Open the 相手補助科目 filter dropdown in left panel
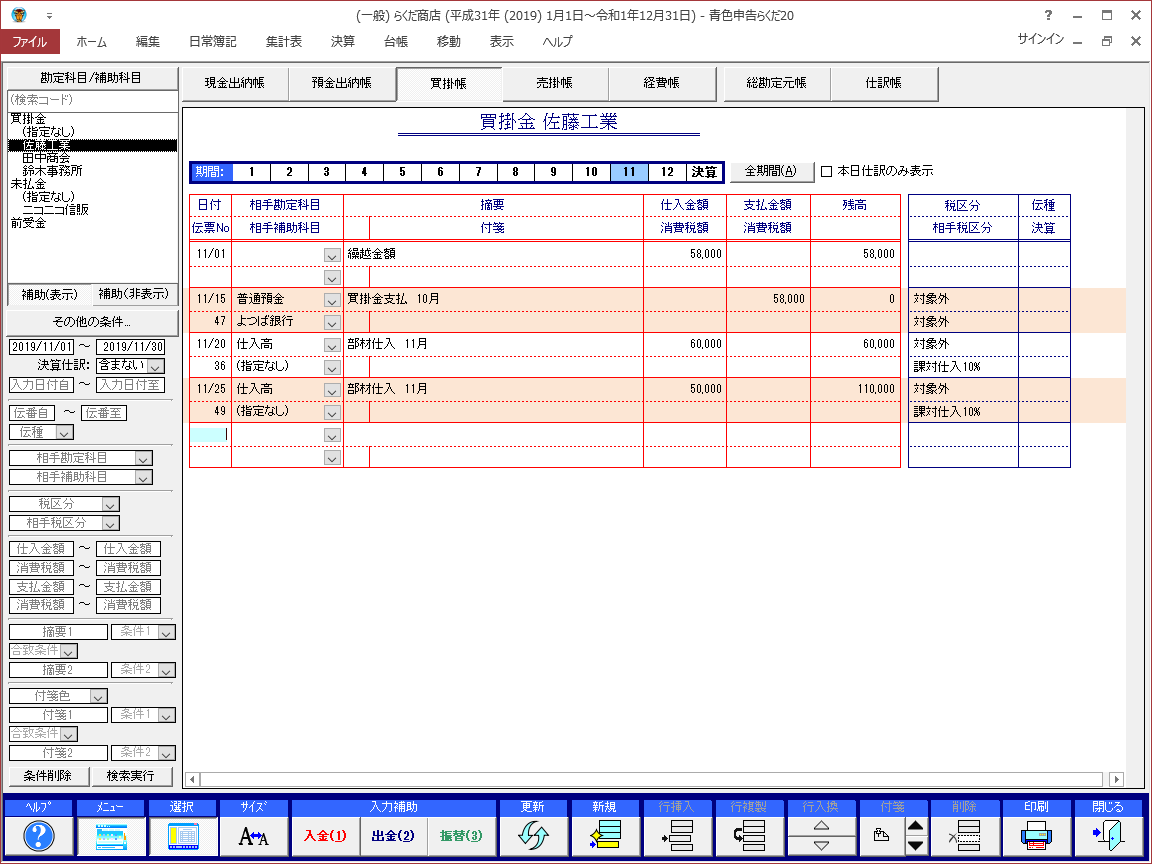 (x=144, y=478)
